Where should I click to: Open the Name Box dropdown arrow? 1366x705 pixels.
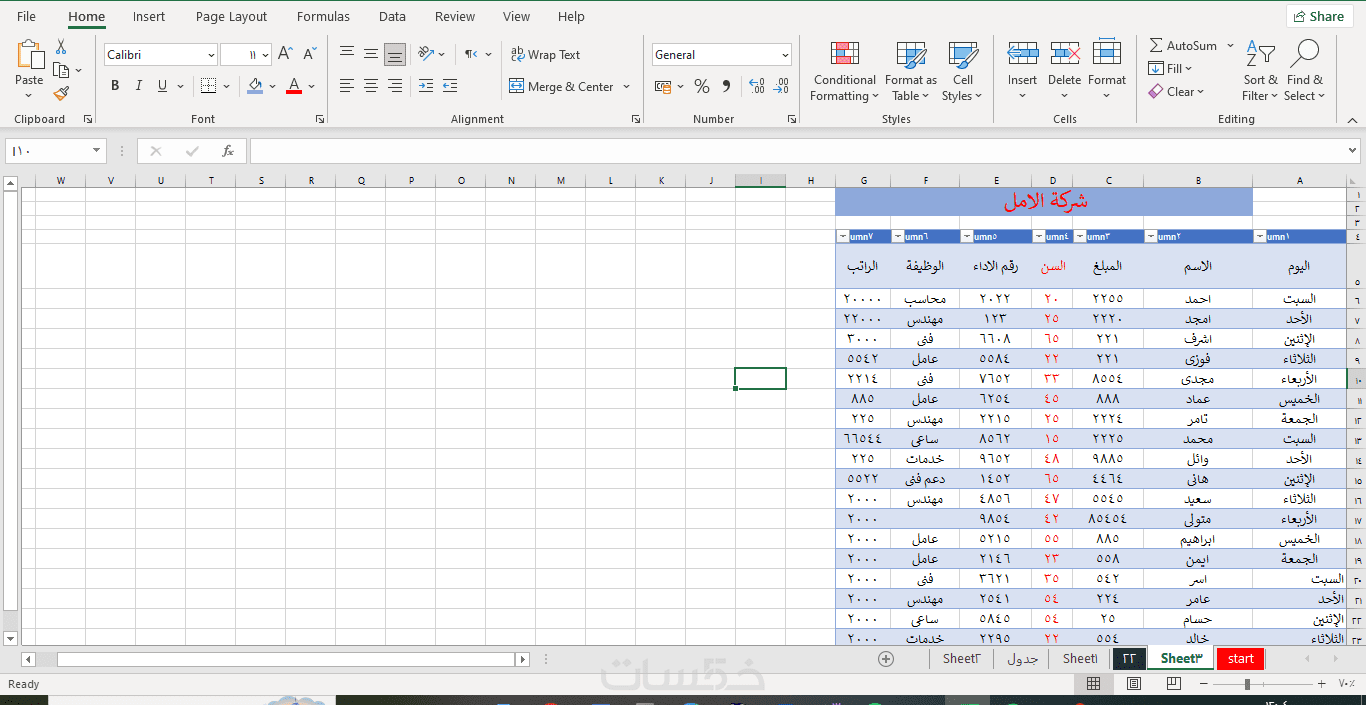click(x=97, y=151)
